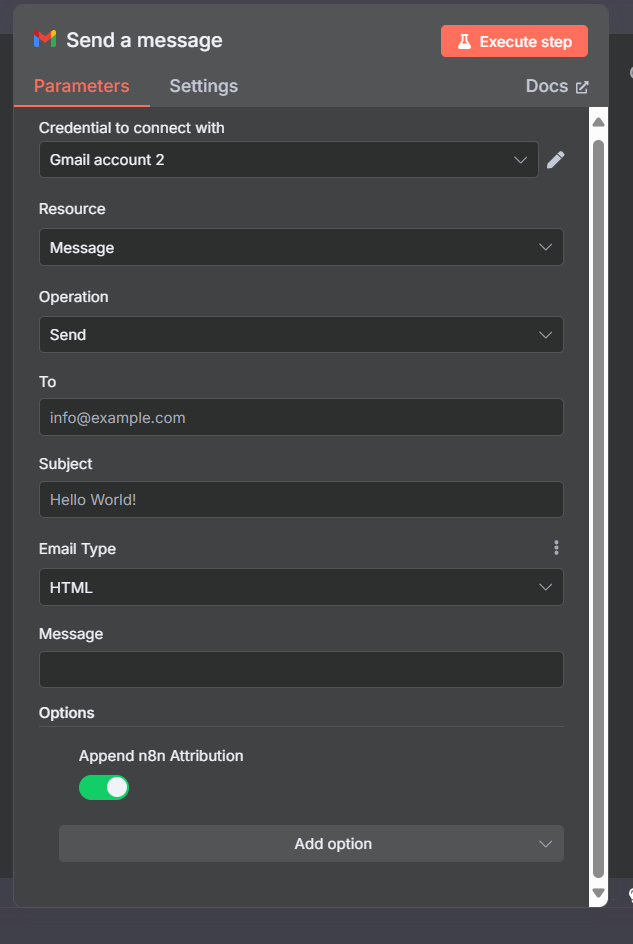The height and width of the screenshot is (944, 633).
Task: Click into the Subject input field
Action: (x=301, y=499)
